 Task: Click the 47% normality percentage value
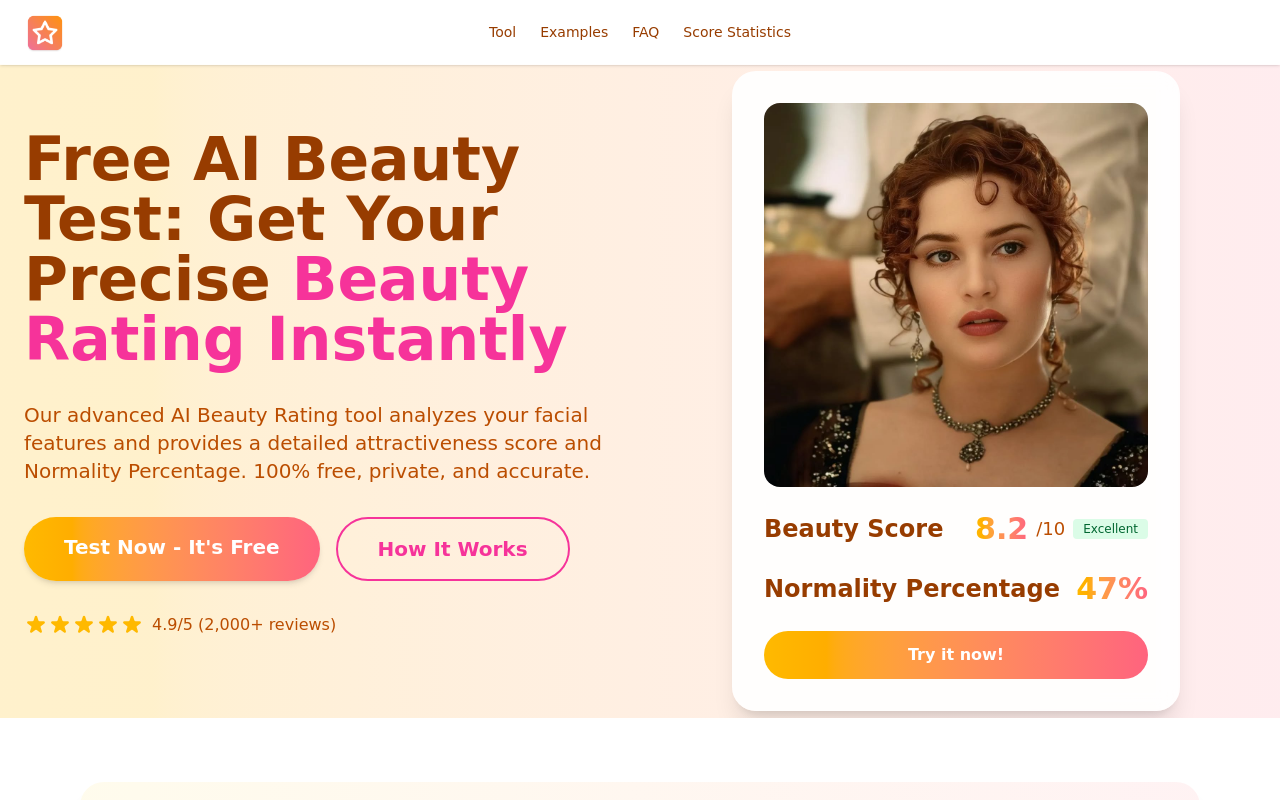1111,589
